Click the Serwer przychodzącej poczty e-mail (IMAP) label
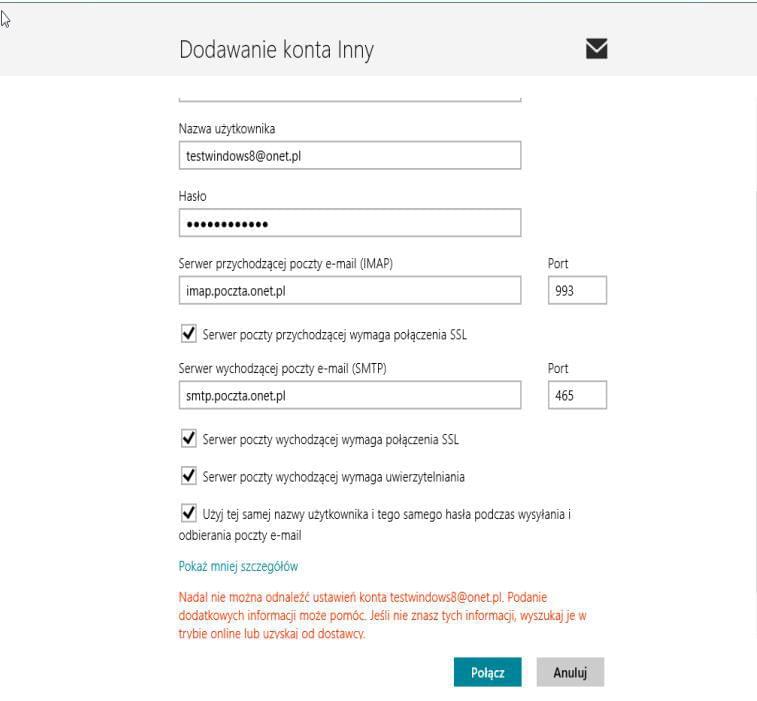This screenshot has width=757, height=701. 285,264
